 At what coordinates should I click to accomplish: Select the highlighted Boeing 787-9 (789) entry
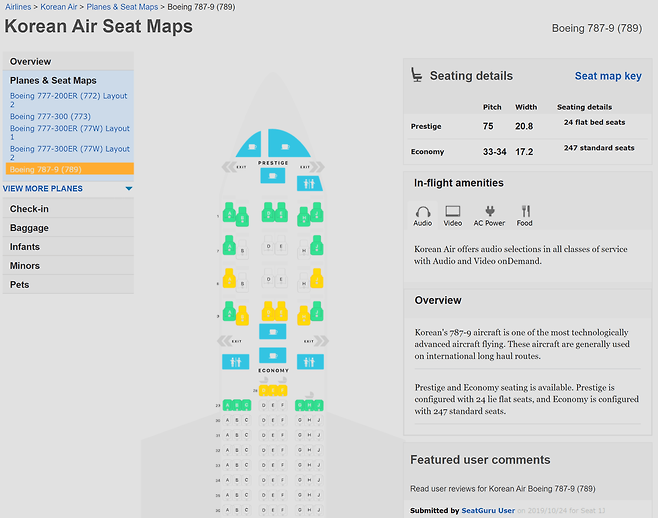tap(70, 169)
